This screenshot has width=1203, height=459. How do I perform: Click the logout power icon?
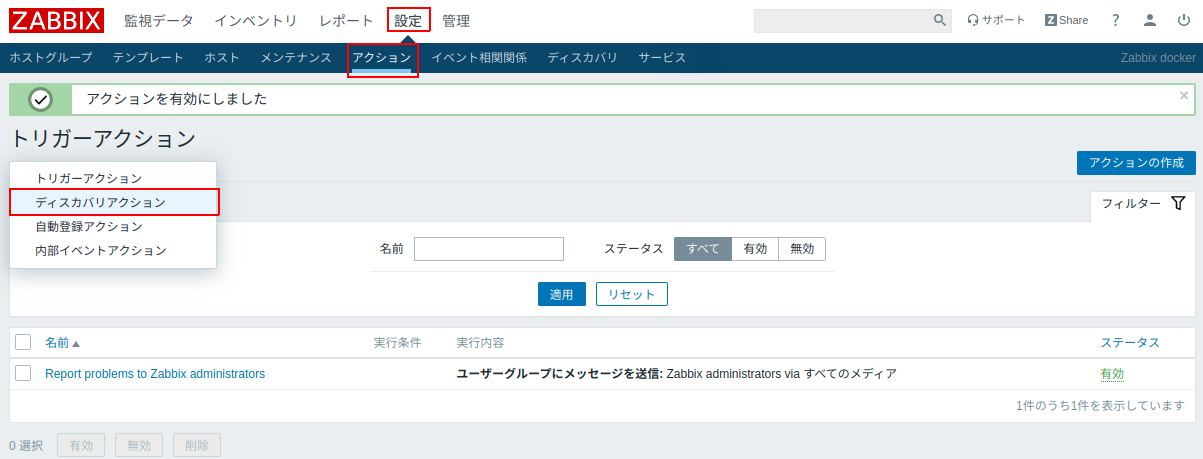[1183, 20]
